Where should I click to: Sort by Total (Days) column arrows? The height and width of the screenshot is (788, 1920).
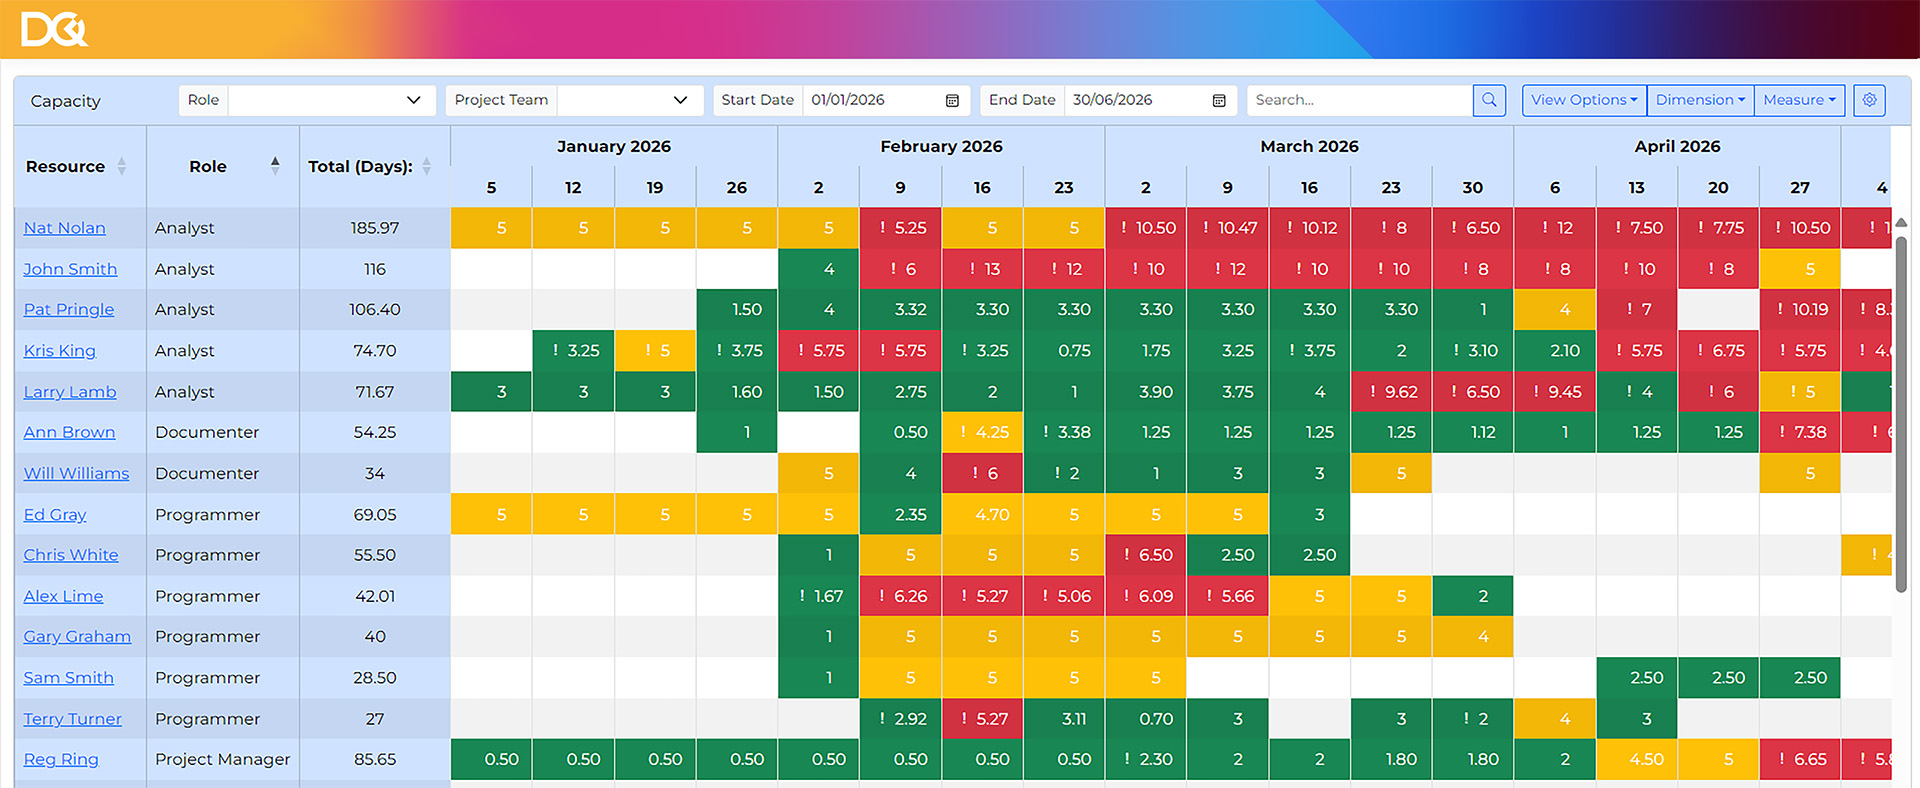pyautogui.click(x=427, y=167)
